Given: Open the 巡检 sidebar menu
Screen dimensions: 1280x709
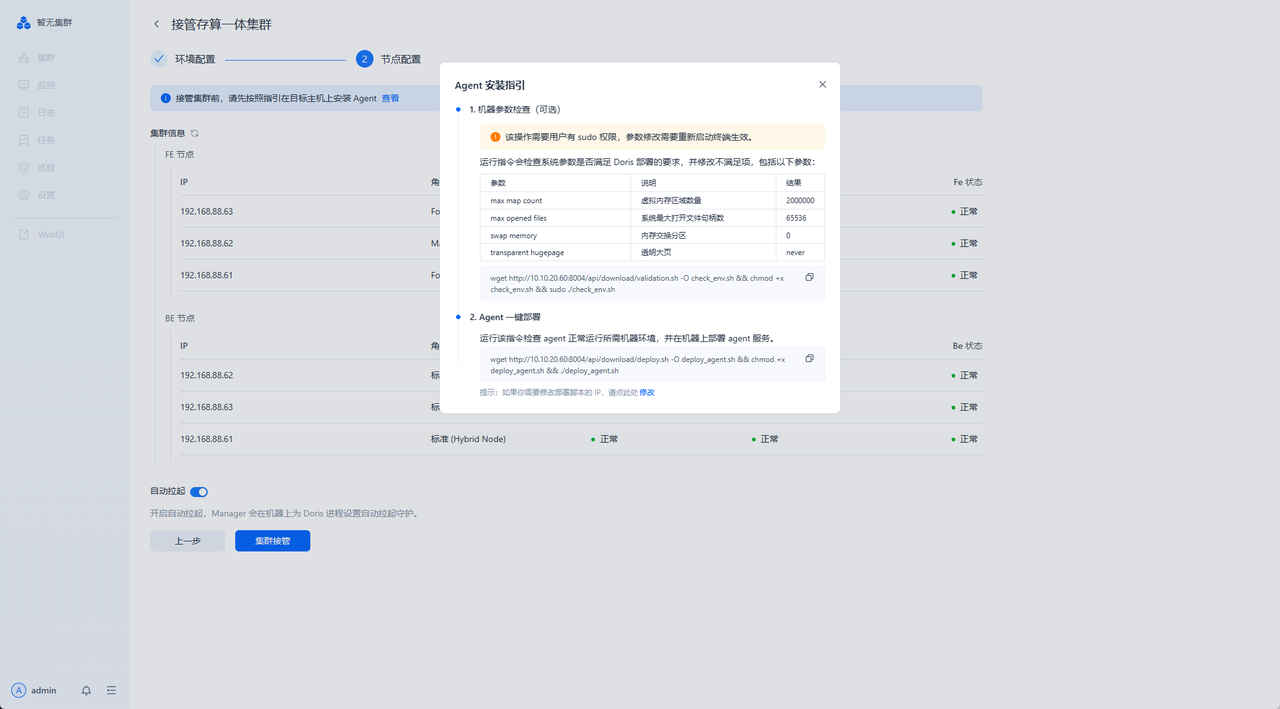Looking at the screenshot, I should (46, 167).
